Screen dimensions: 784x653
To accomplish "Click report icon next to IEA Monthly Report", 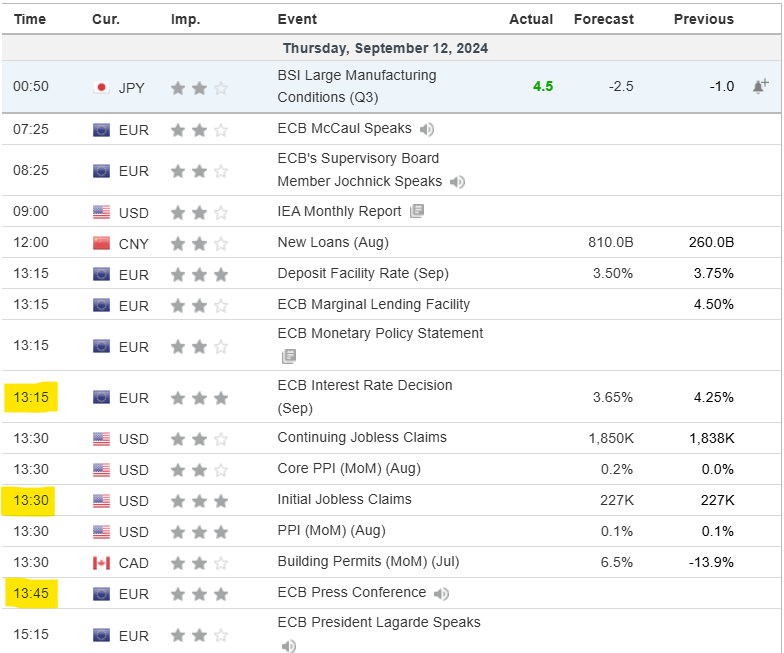I will point(417,211).
